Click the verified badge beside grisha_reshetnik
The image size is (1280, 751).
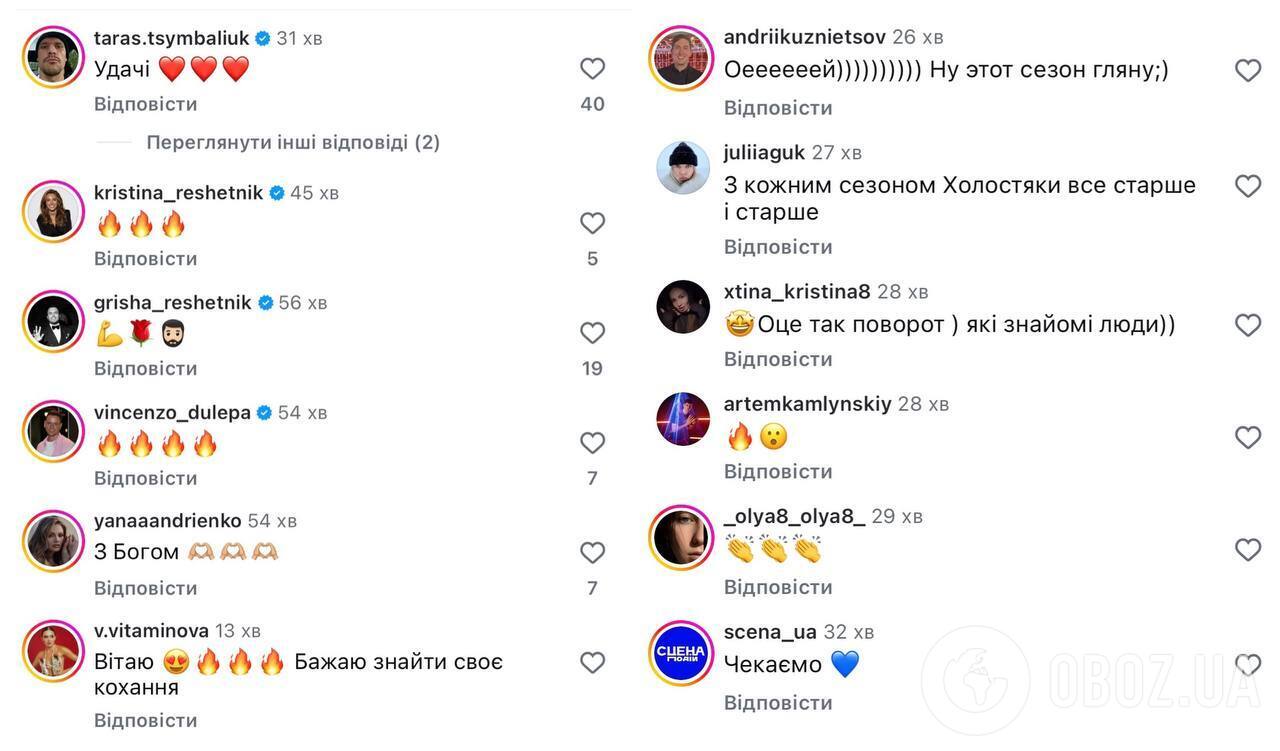(264, 302)
